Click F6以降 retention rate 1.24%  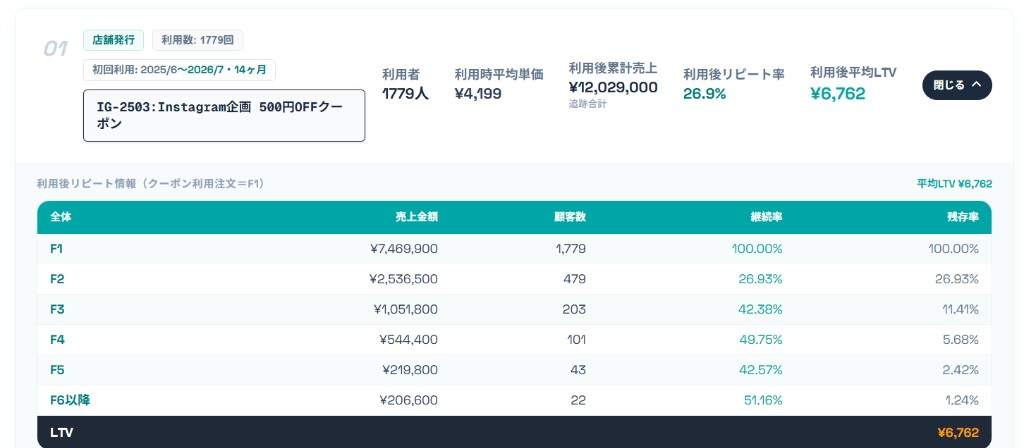[961, 400]
